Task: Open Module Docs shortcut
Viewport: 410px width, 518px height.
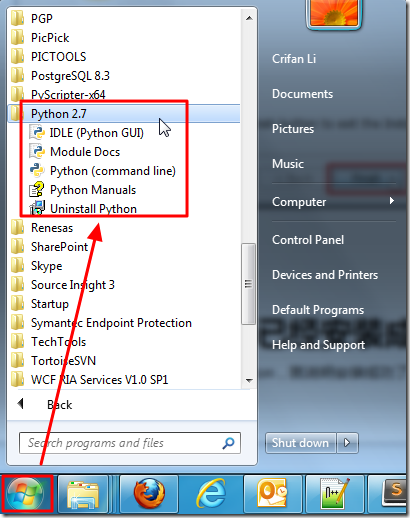Action: pyautogui.click(x=75, y=152)
